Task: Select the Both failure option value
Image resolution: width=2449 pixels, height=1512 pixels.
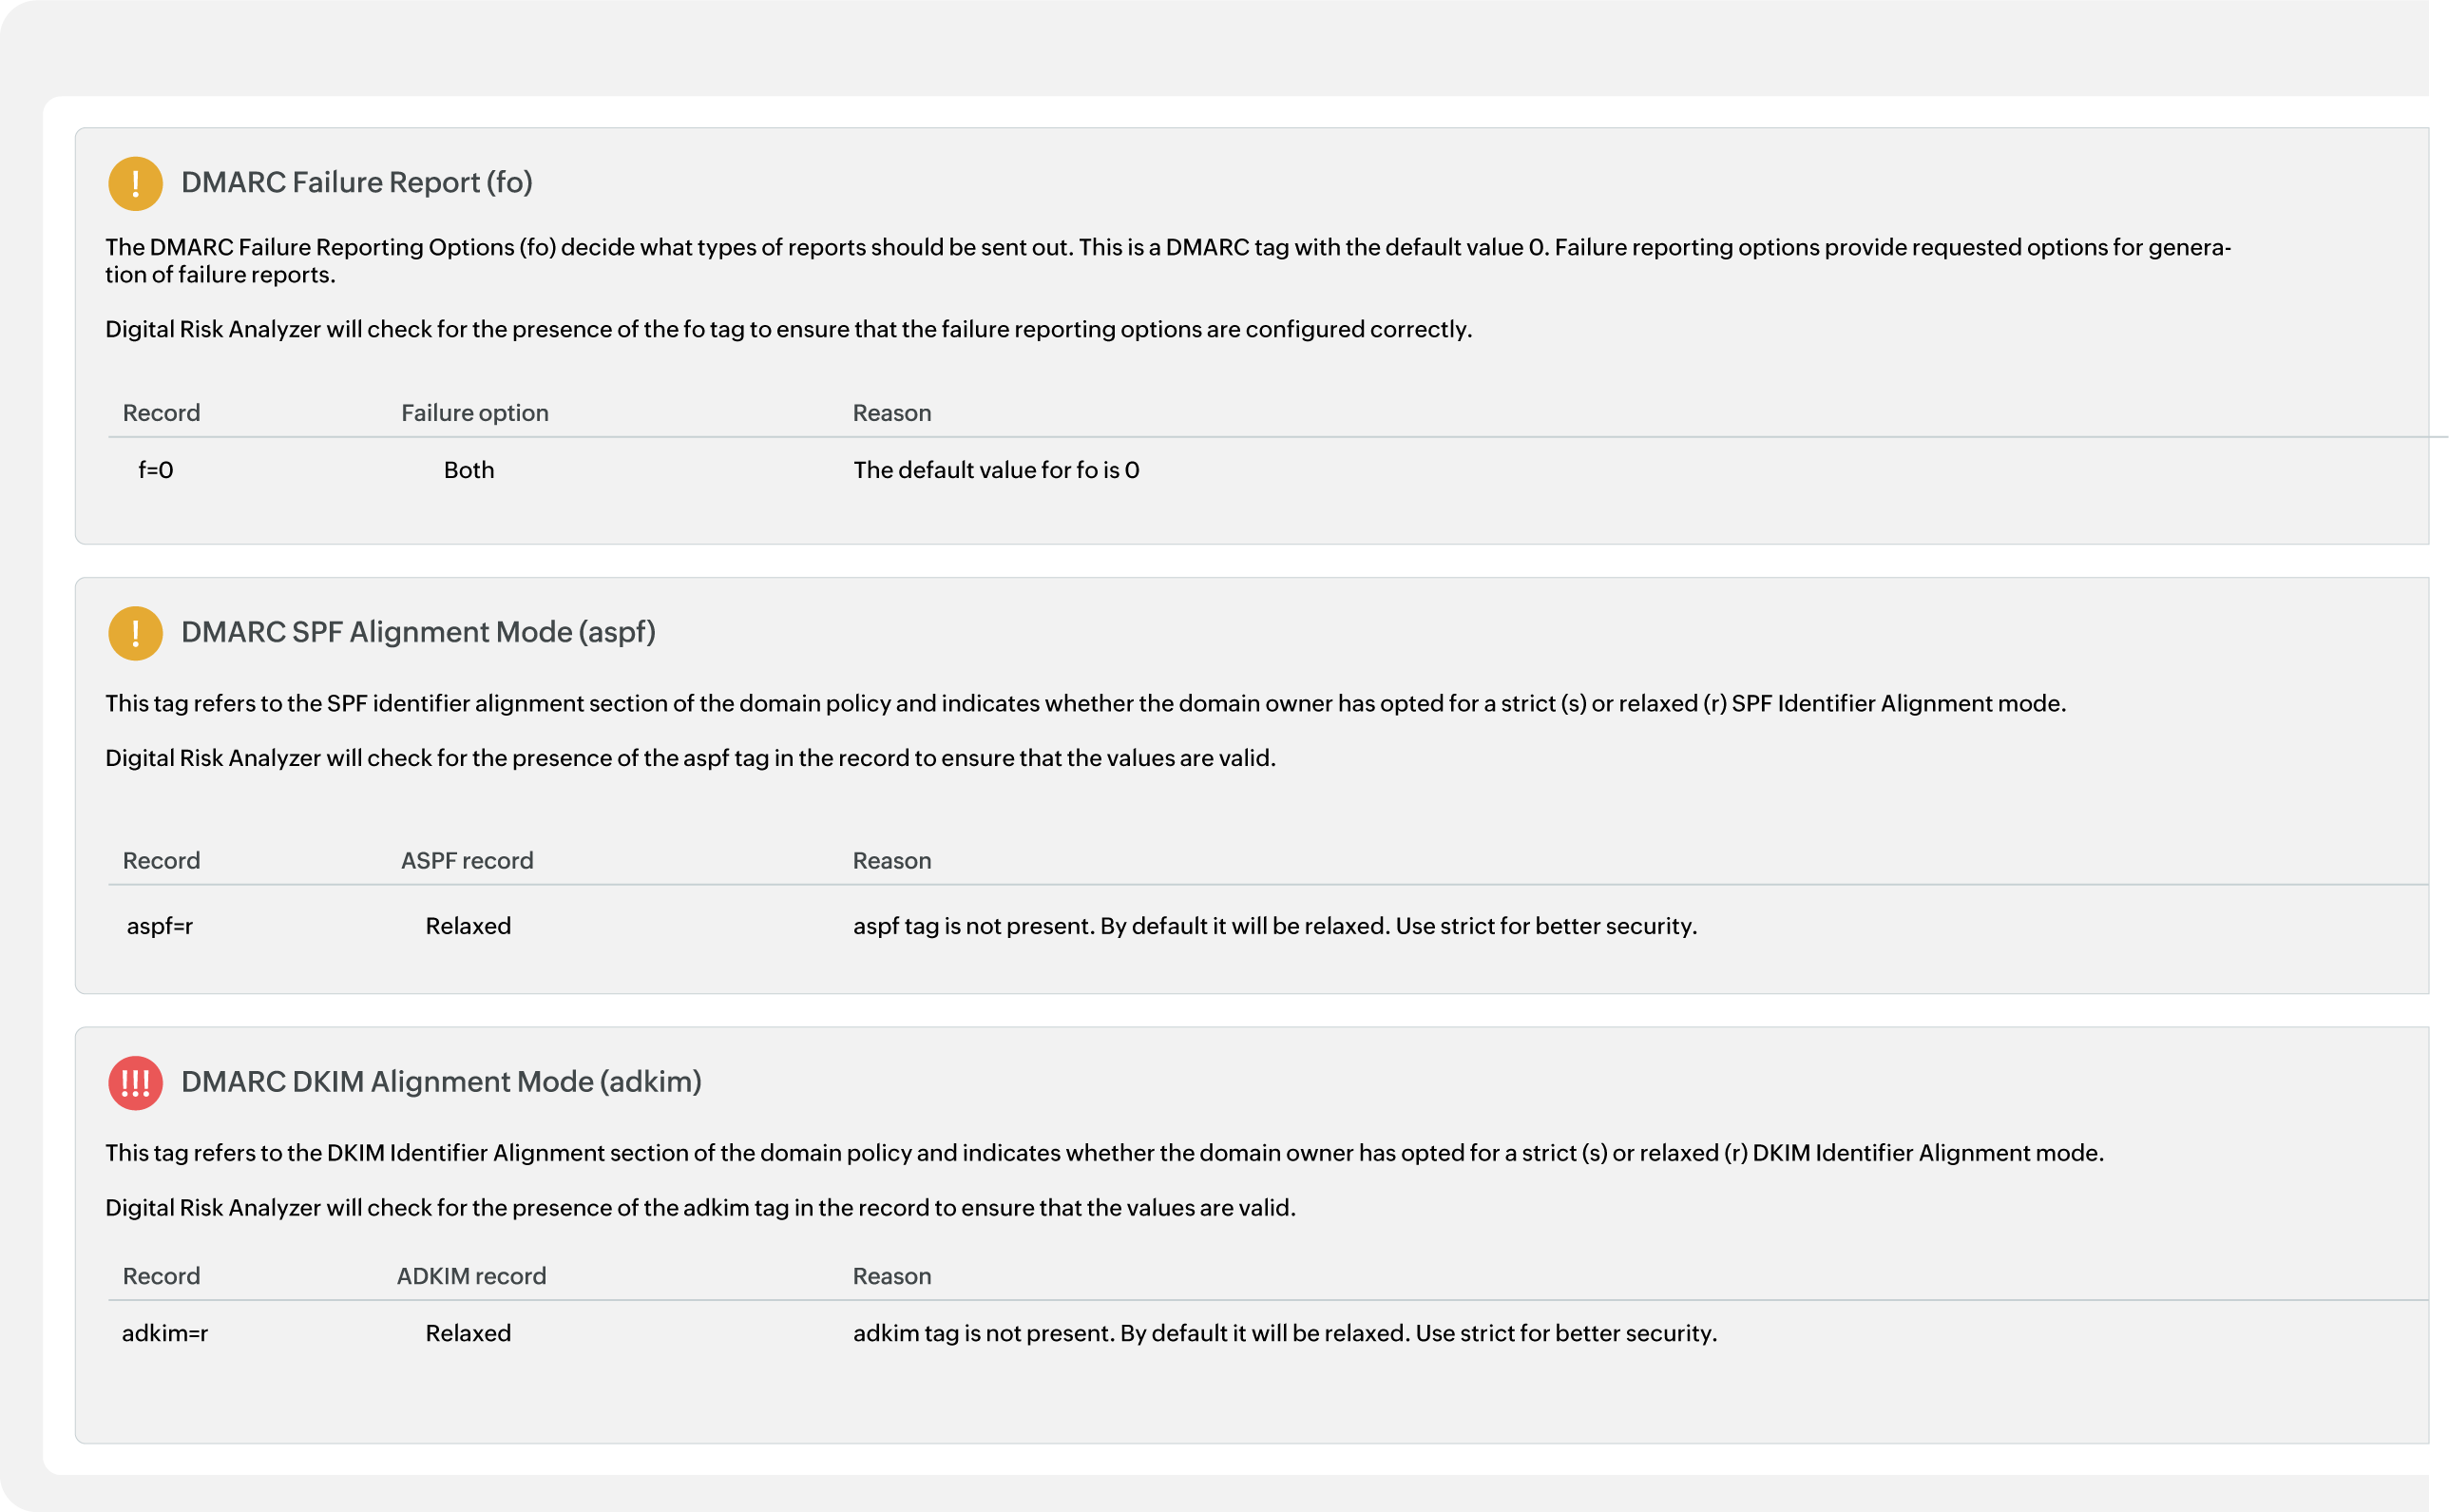Action: [469, 470]
